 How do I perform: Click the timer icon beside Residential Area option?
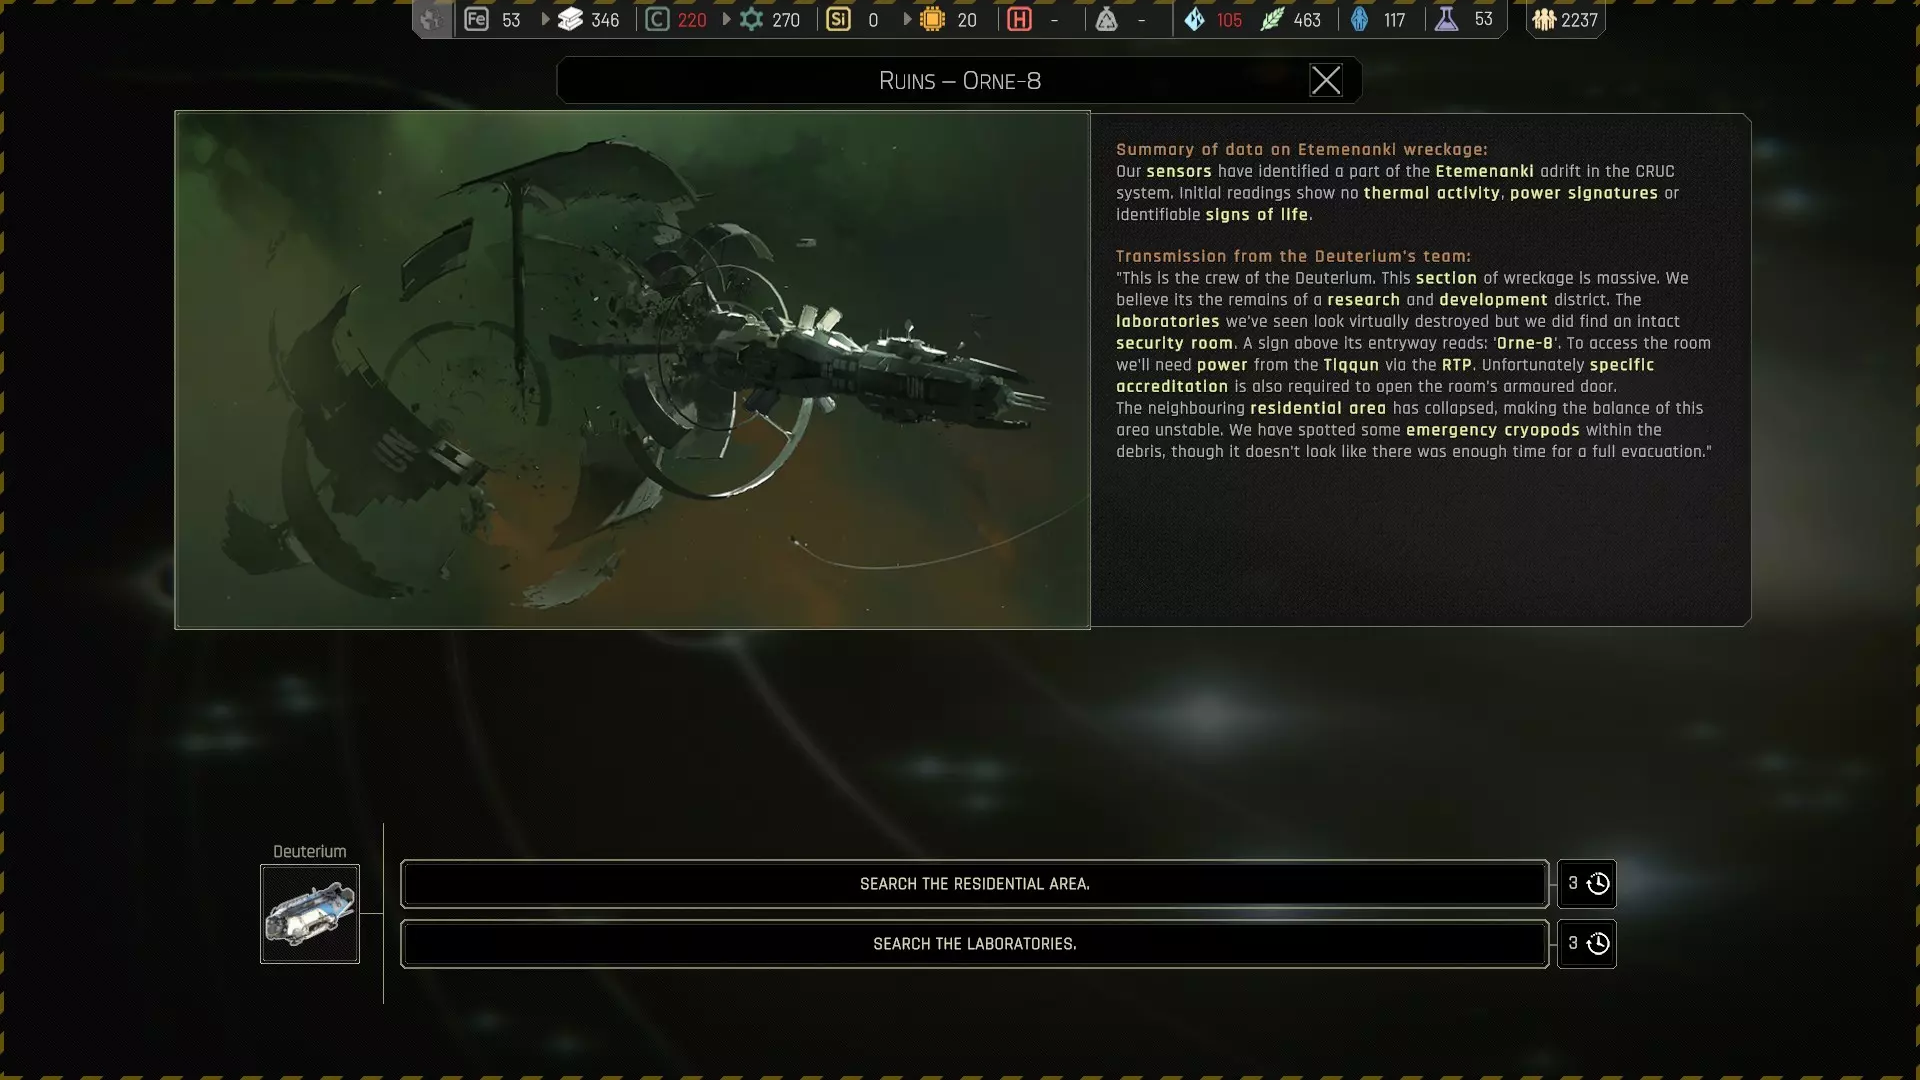(x=1597, y=884)
